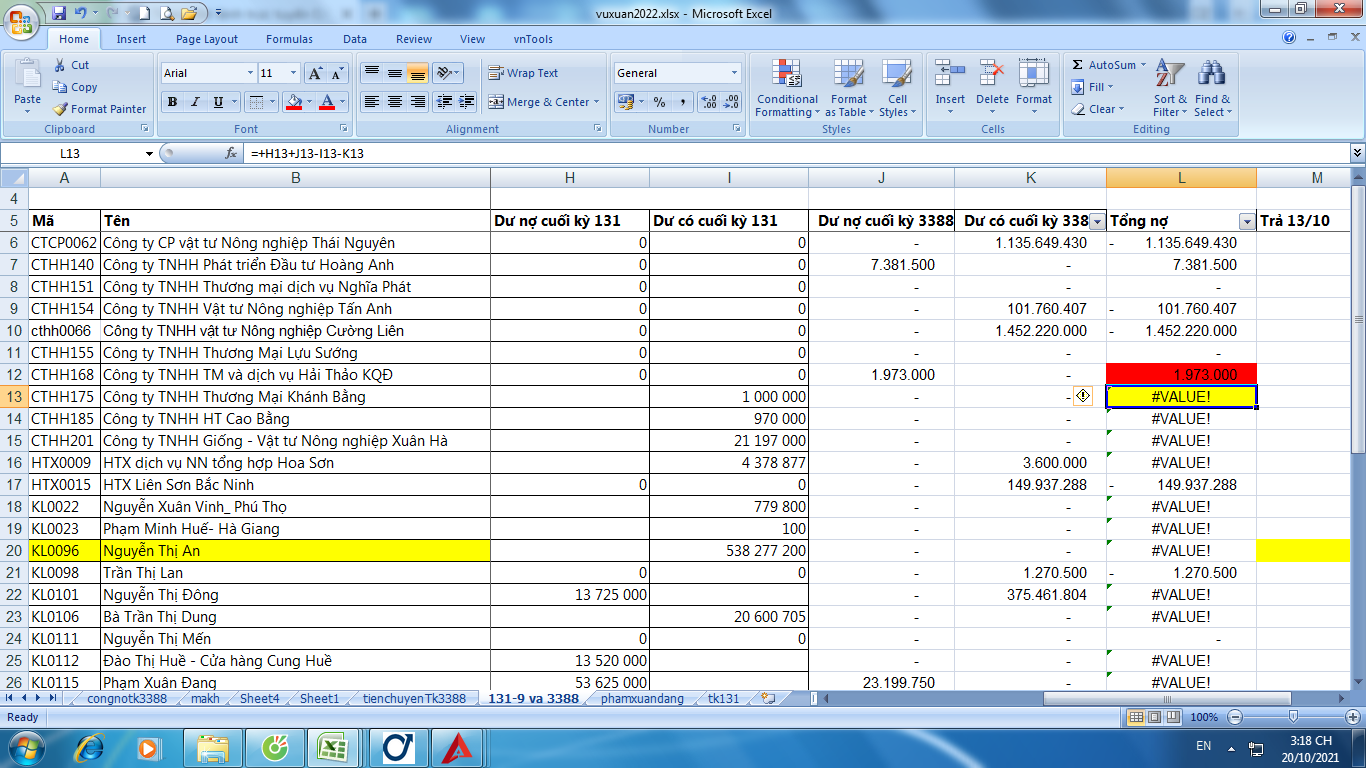Click the Insert Function fx icon
The width and height of the screenshot is (1366, 768).
(x=231, y=154)
